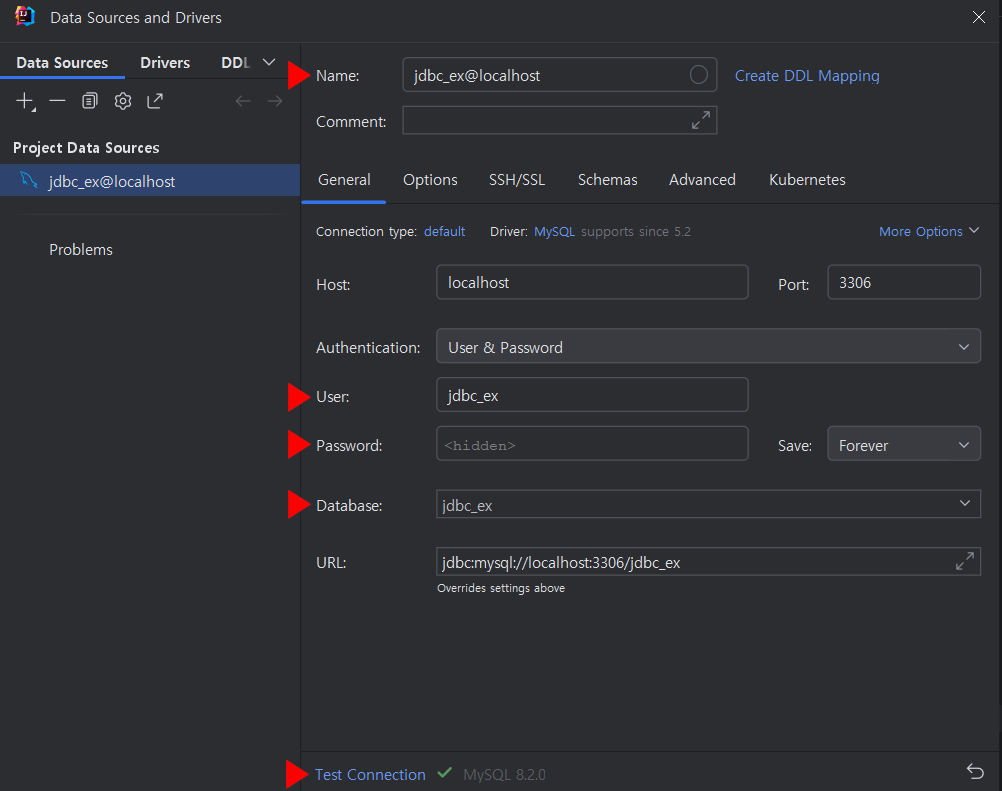The width and height of the screenshot is (1002, 791).
Task: Click the color circle in Name field
Action: coord(698,75)
